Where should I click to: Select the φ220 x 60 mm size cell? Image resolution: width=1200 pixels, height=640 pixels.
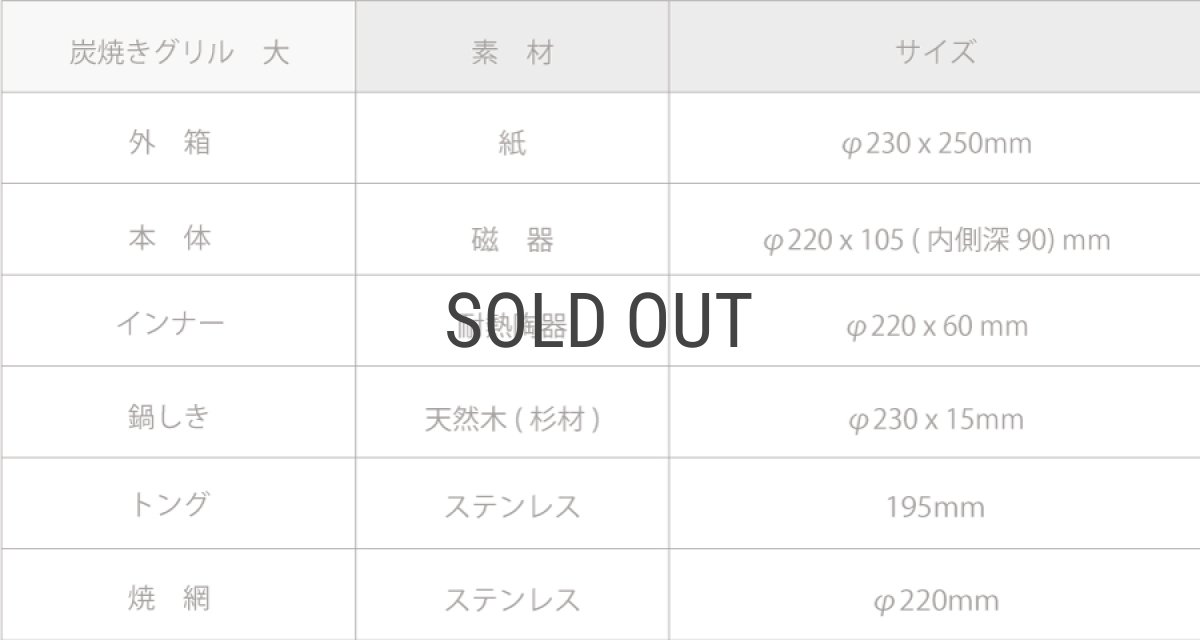click(x=936, y=326)
